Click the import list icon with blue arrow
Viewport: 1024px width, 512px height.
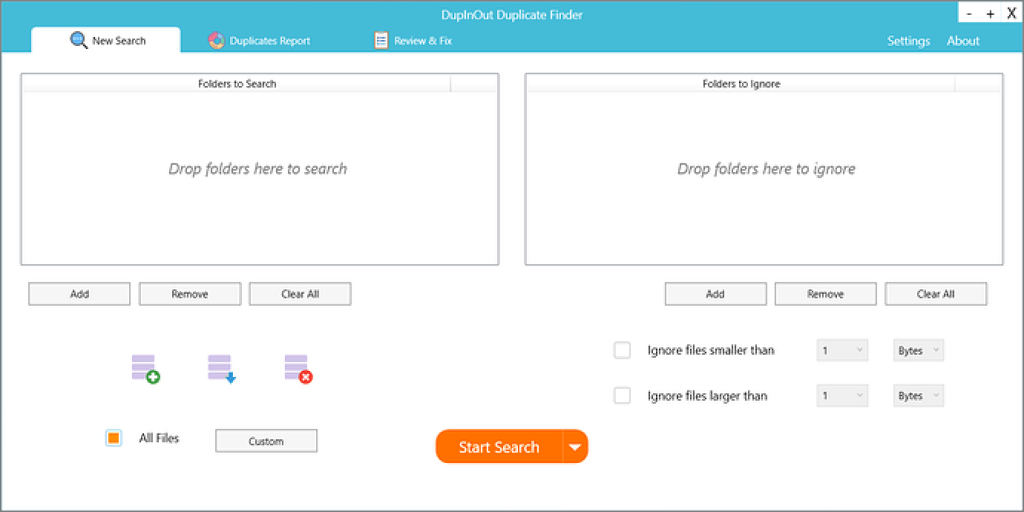222,369
